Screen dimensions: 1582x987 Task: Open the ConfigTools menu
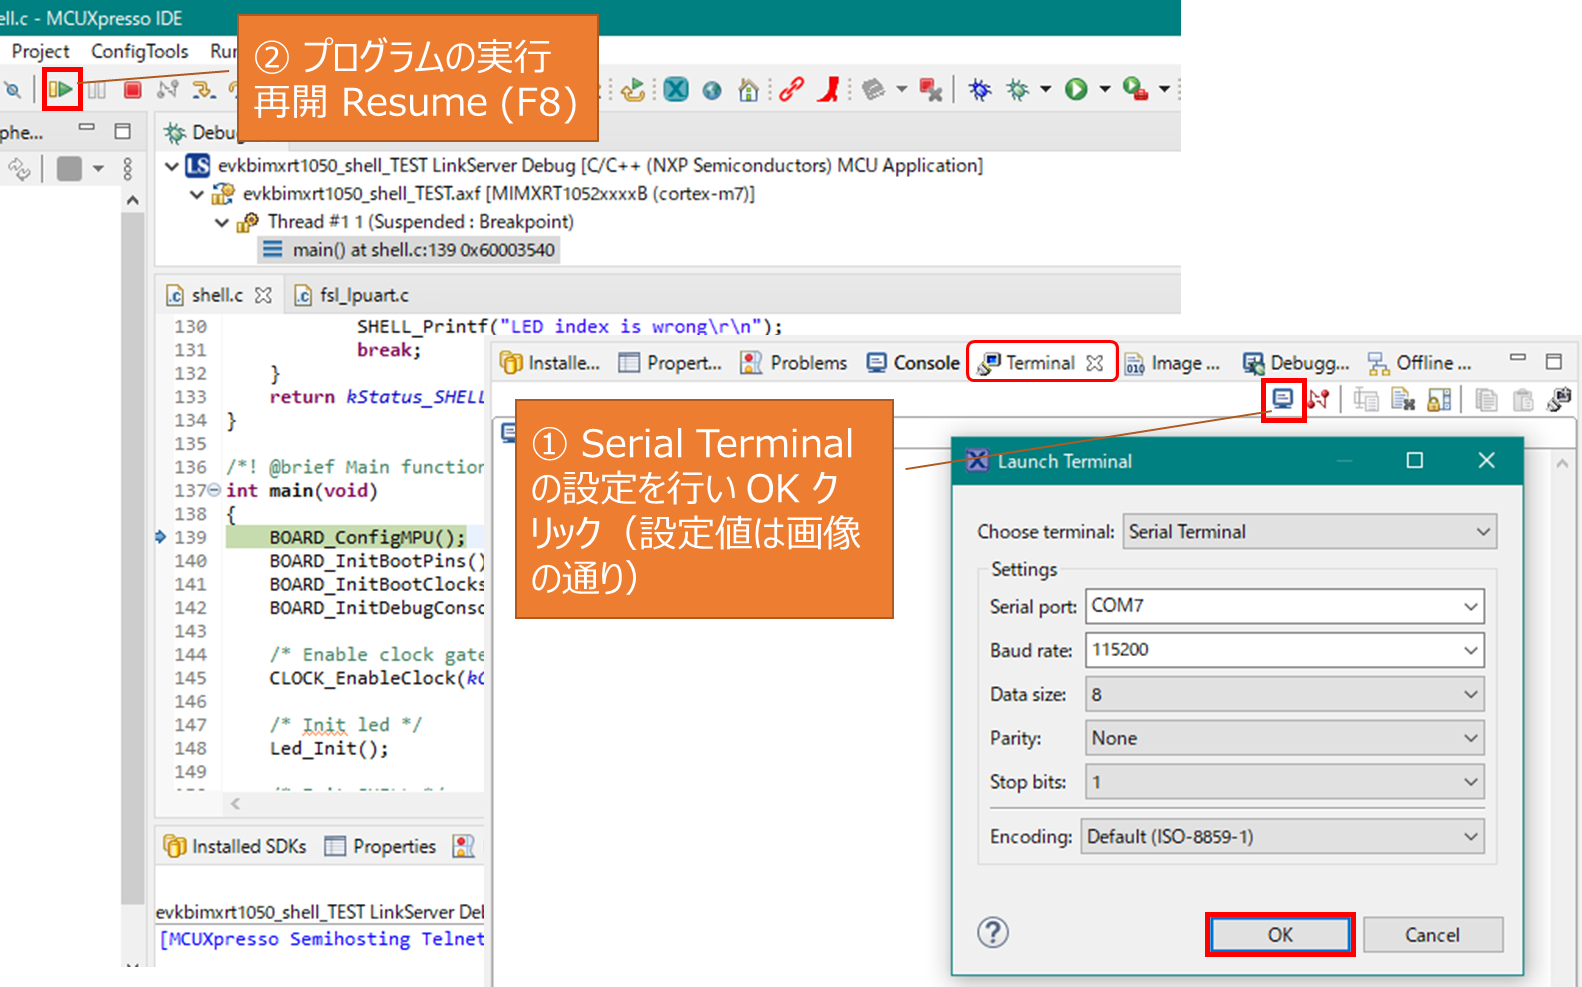point(139,51)
